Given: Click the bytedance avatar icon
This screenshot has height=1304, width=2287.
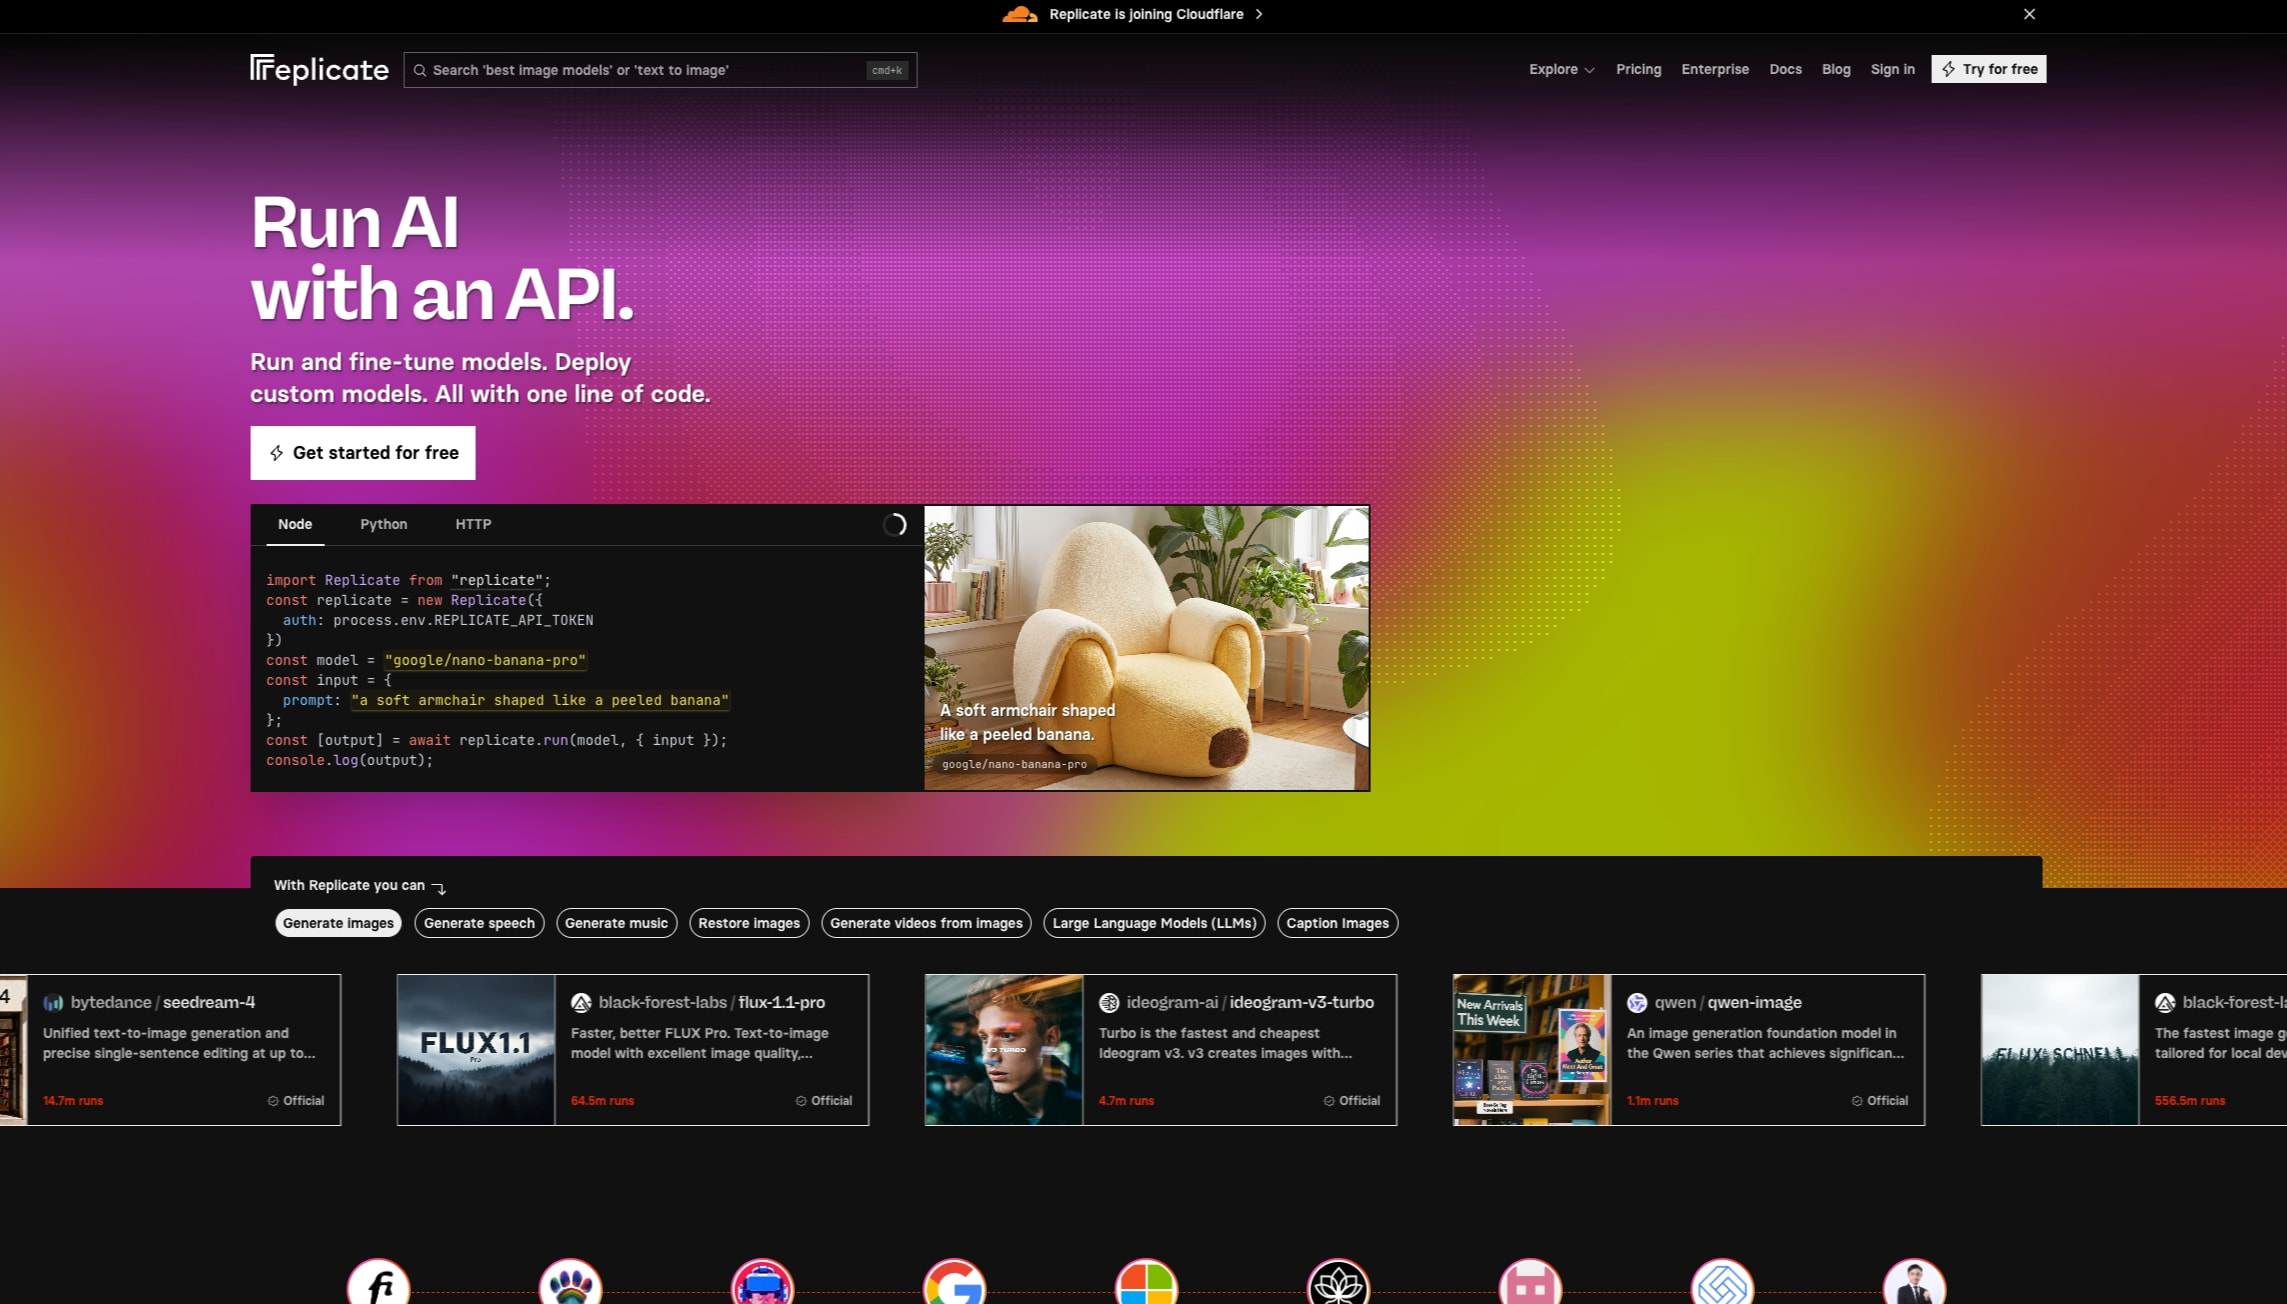Looking at the screenshot, I should click(53, 1002).
